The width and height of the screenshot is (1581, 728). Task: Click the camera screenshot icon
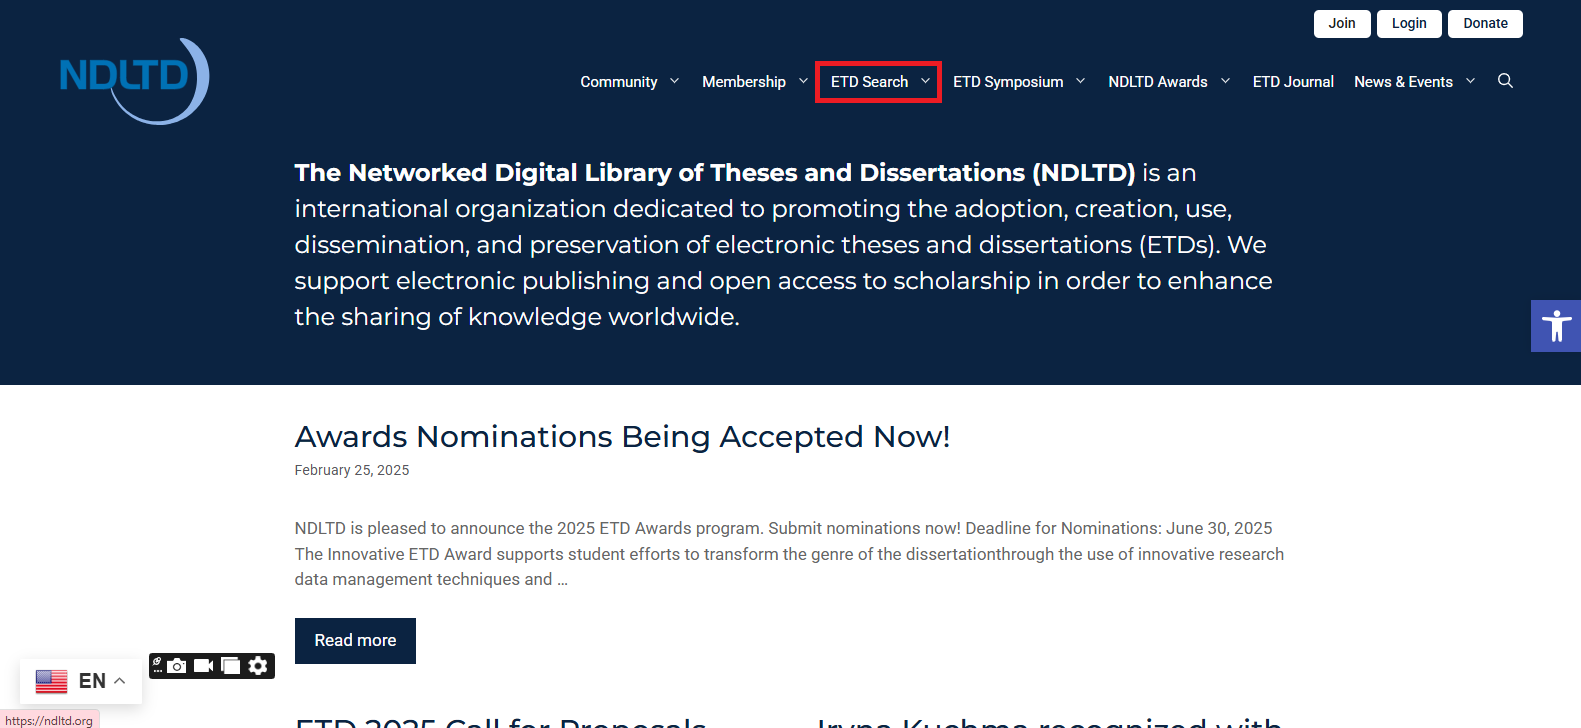177,666
